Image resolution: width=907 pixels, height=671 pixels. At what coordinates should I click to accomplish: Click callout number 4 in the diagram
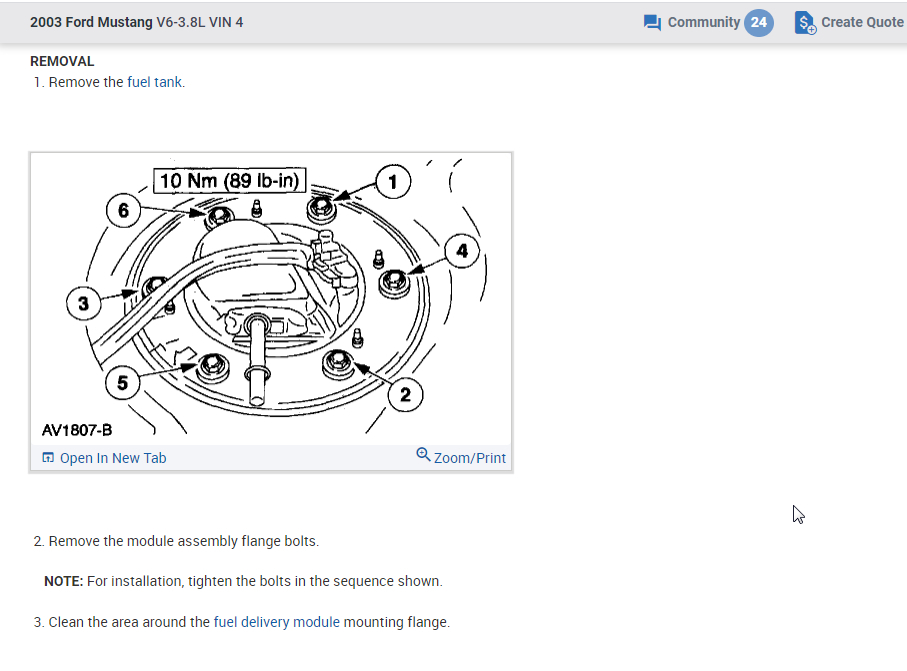[x=461, y=251]
